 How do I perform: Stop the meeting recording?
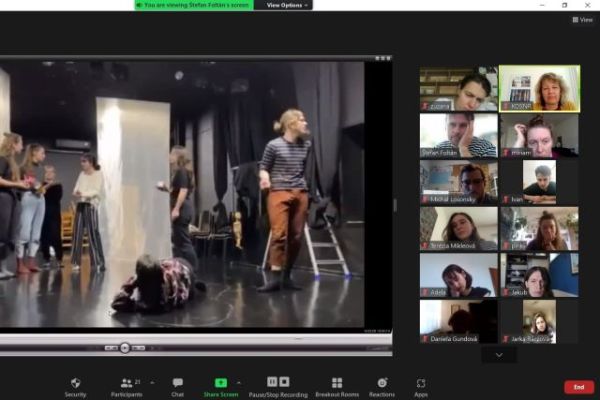[285, 382]
